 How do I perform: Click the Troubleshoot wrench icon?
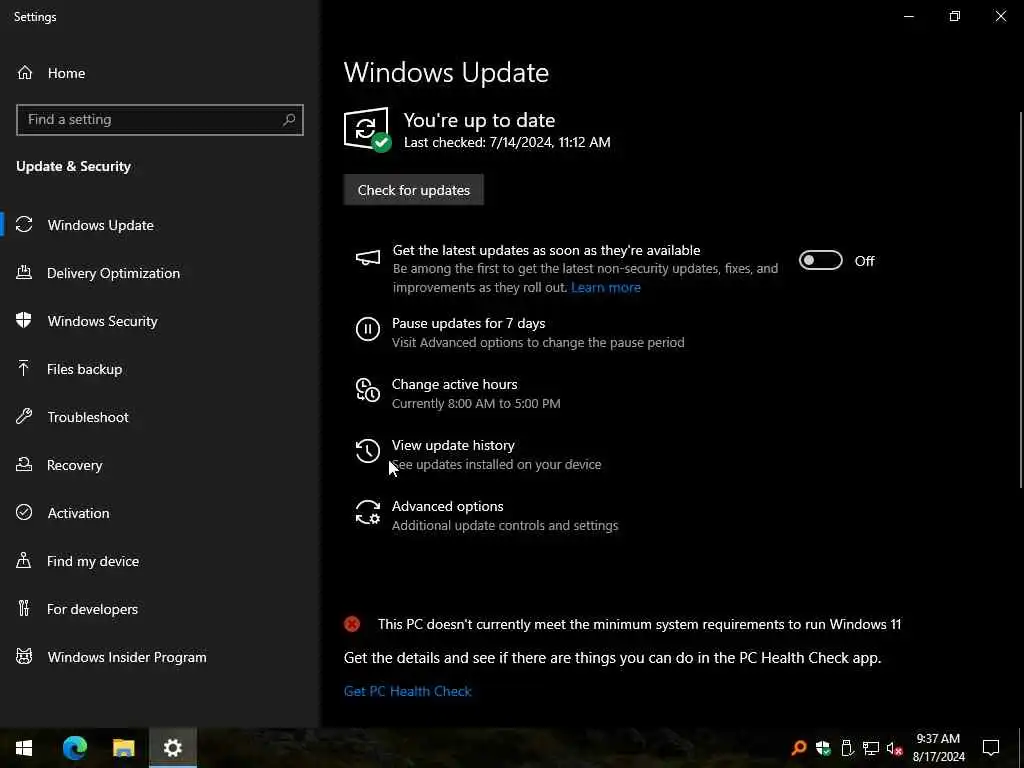(x=24, y=417)
